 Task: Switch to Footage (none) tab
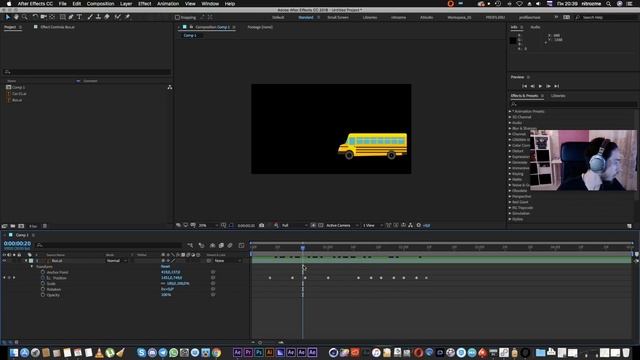[x=260, y=27]
